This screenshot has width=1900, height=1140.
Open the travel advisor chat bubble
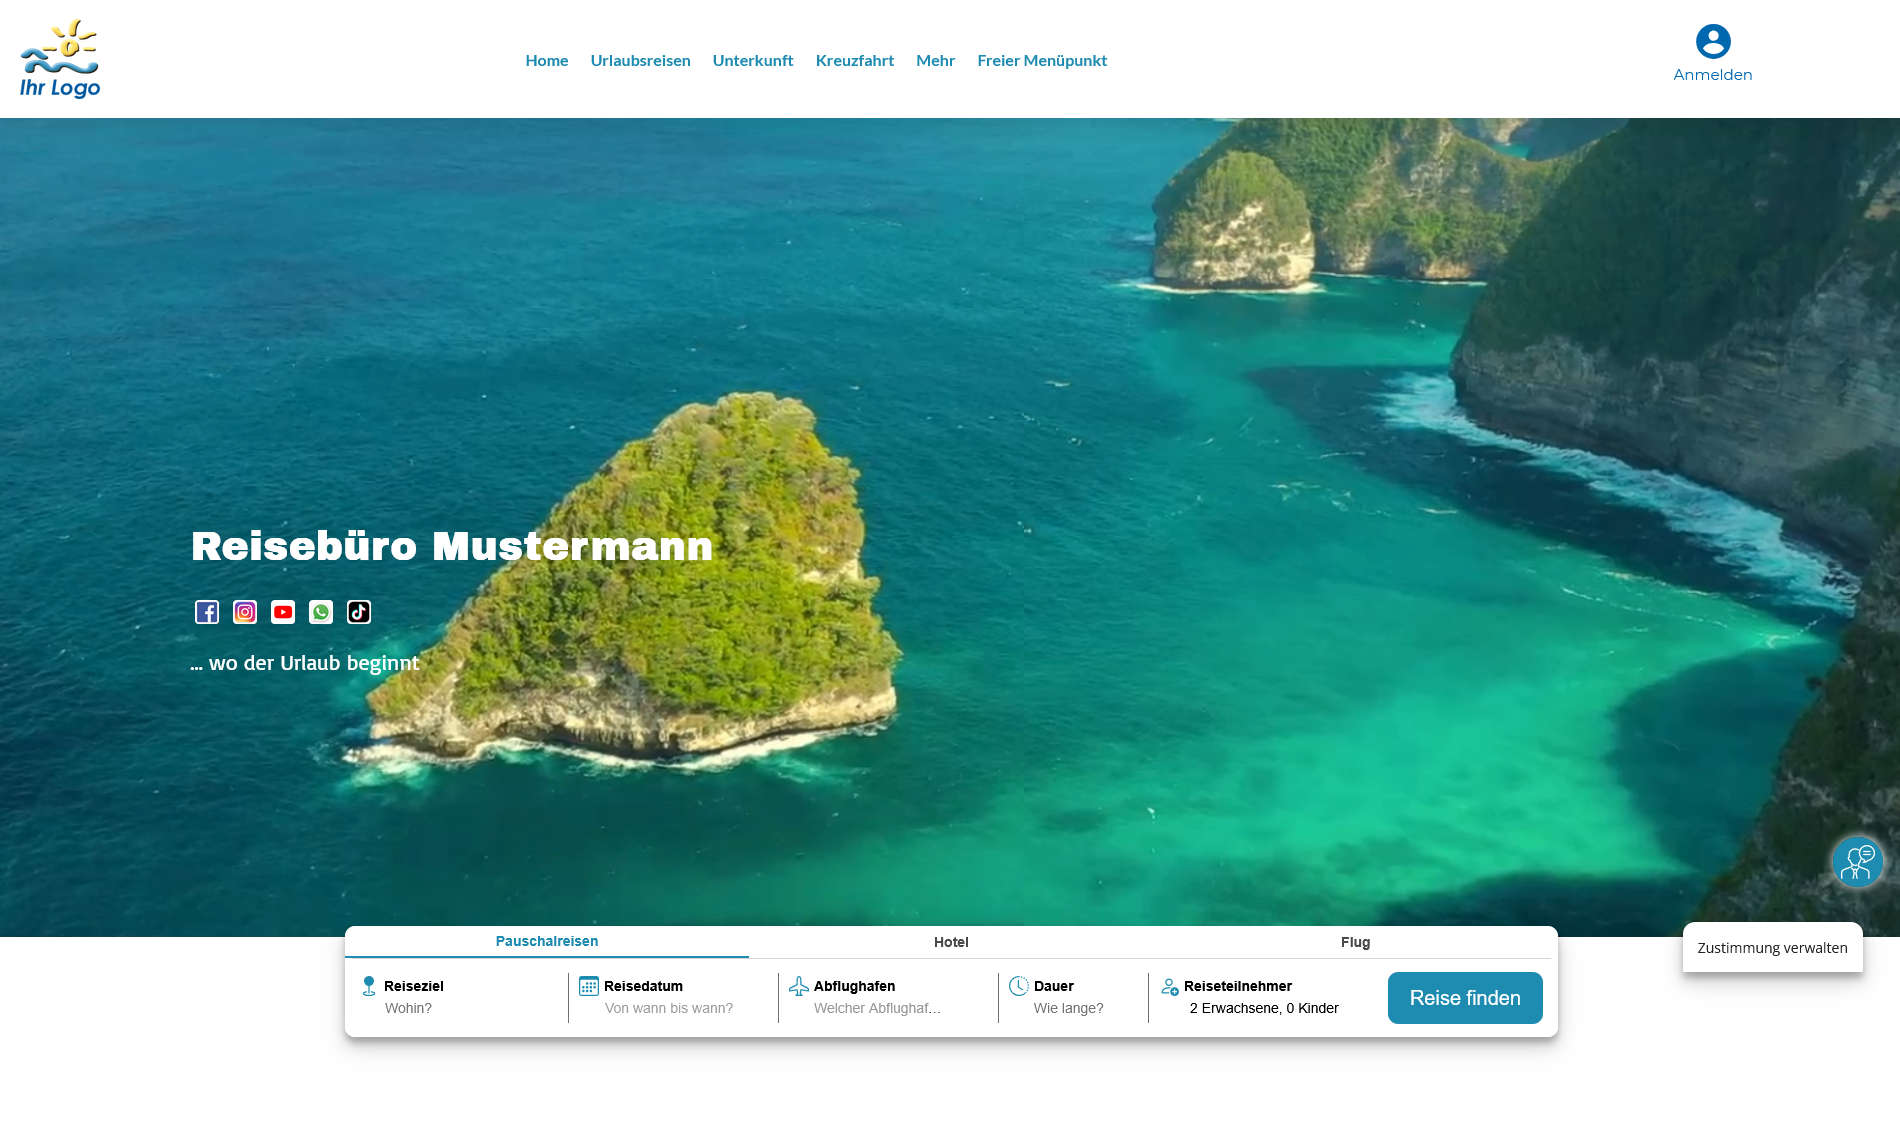tap(1857, 861)
